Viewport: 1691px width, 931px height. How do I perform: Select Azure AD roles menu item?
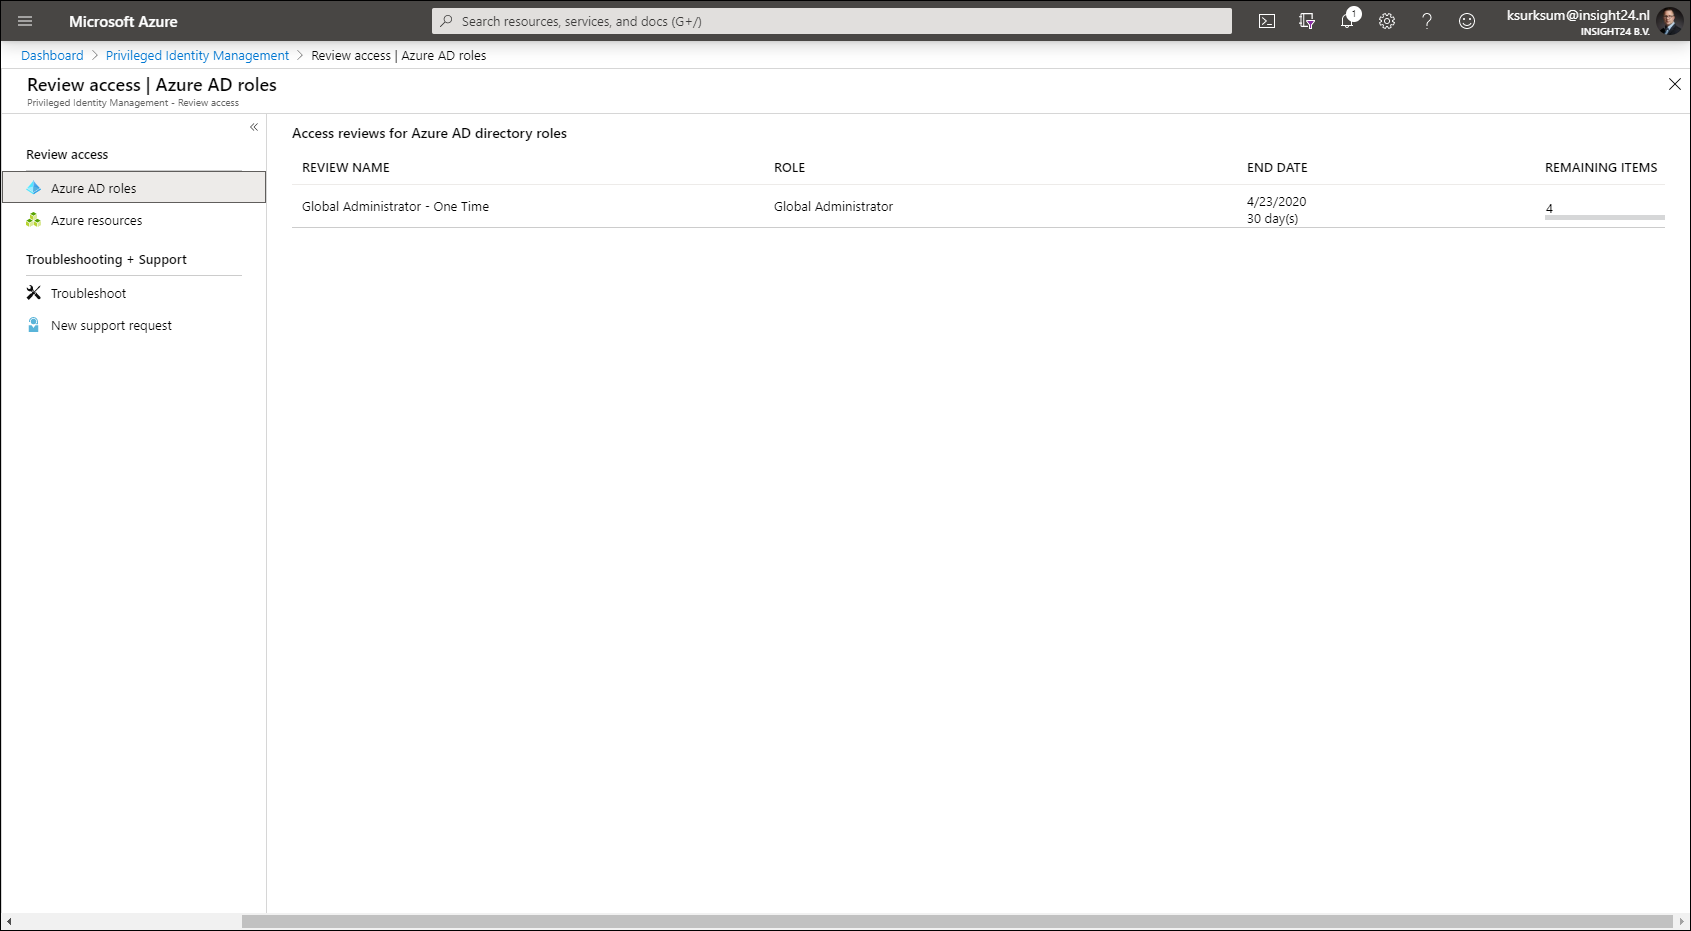coord(134,187)
